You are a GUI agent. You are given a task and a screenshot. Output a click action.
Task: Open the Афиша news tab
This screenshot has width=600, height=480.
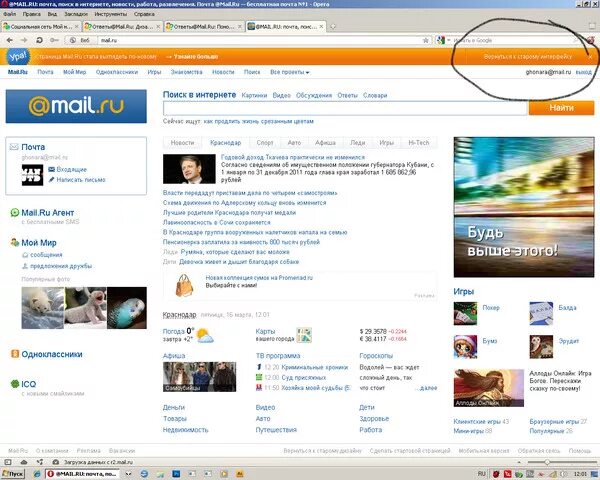(325, 143)
